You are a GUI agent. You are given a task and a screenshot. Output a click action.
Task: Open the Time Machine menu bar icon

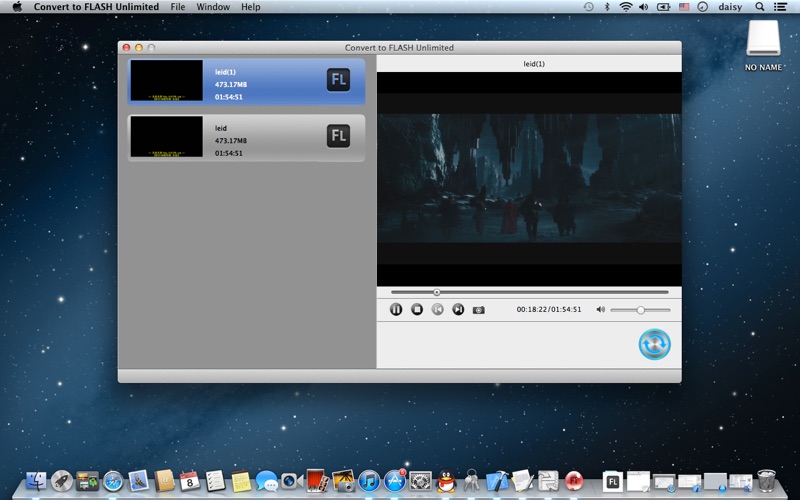588,7
